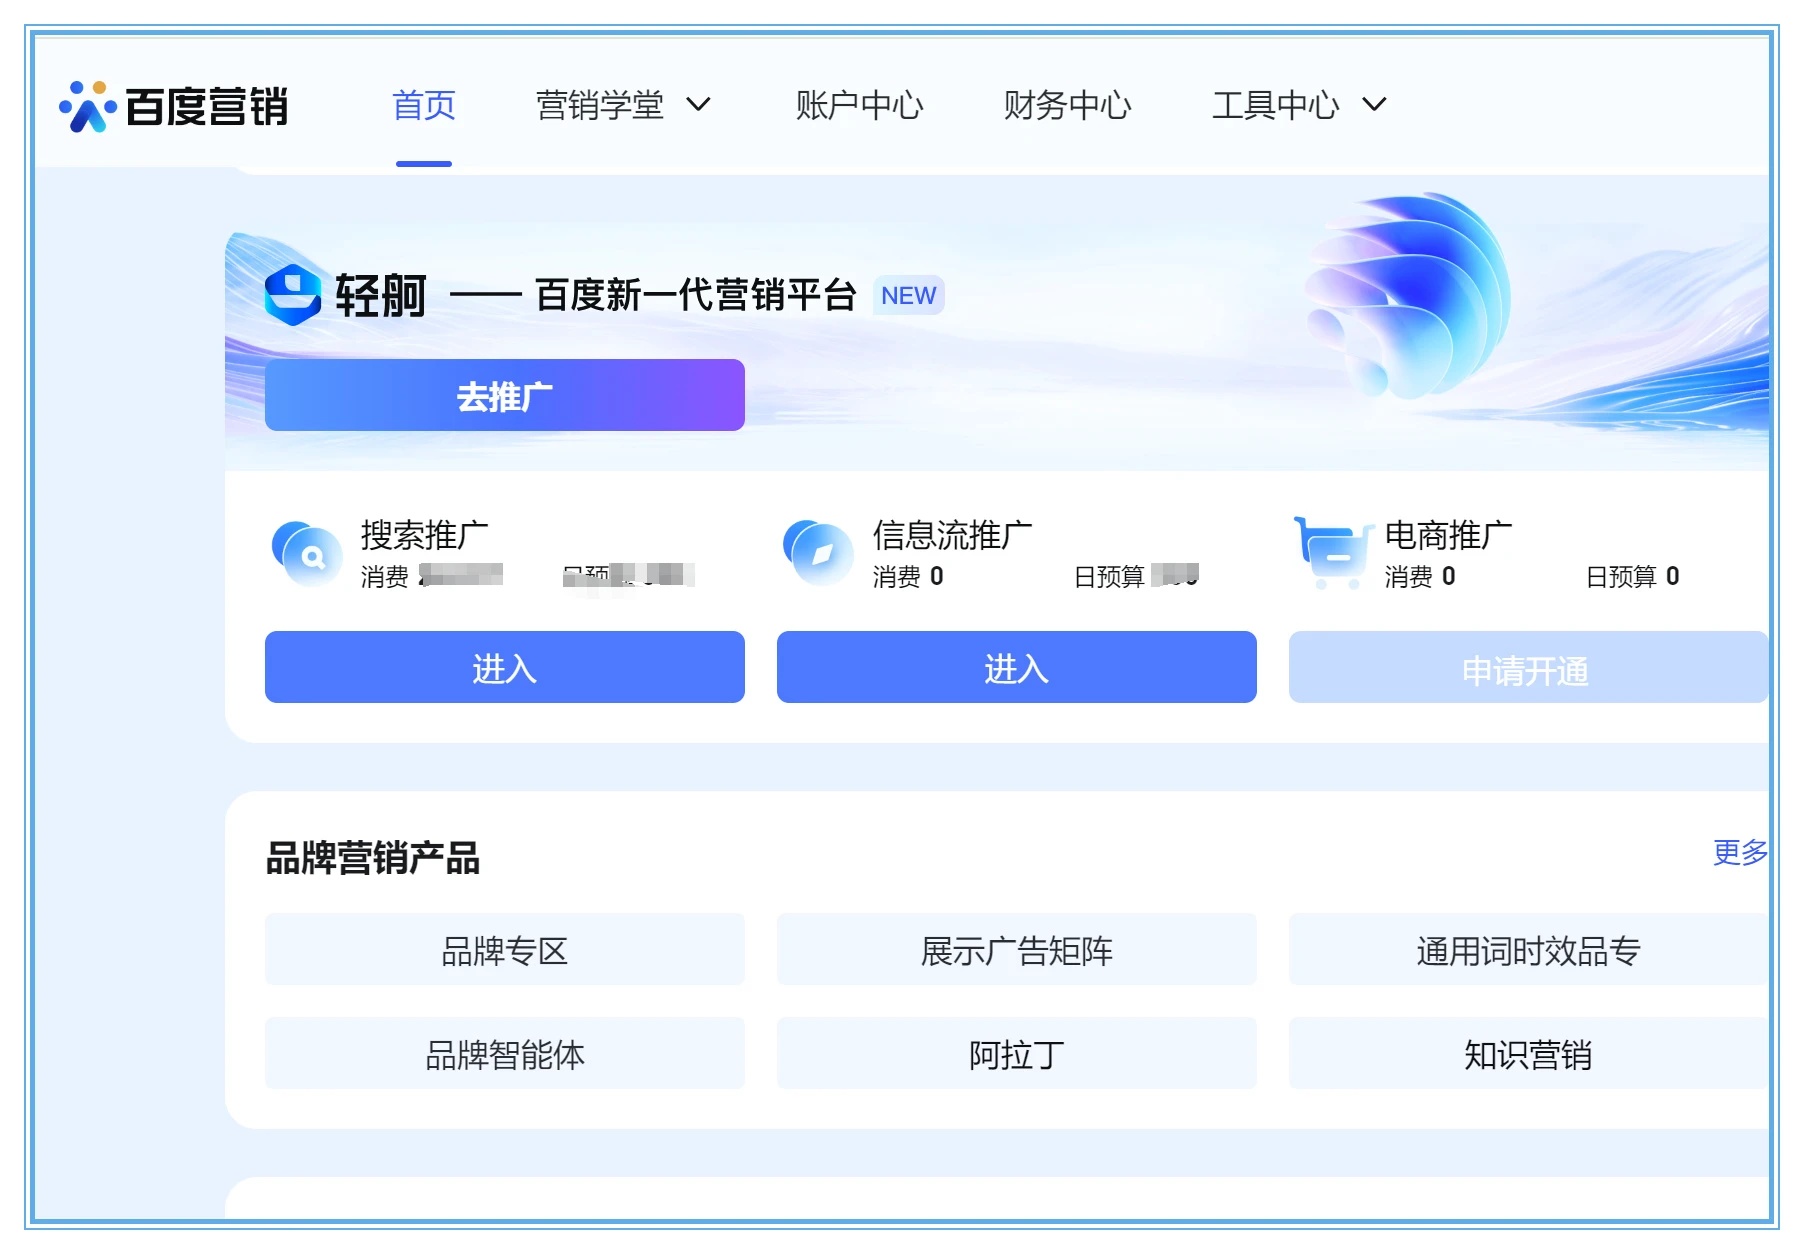Open the 通用词时效品专 product
Viewport: 1804px width, 1254px height.
click(x=1528, y=949)
